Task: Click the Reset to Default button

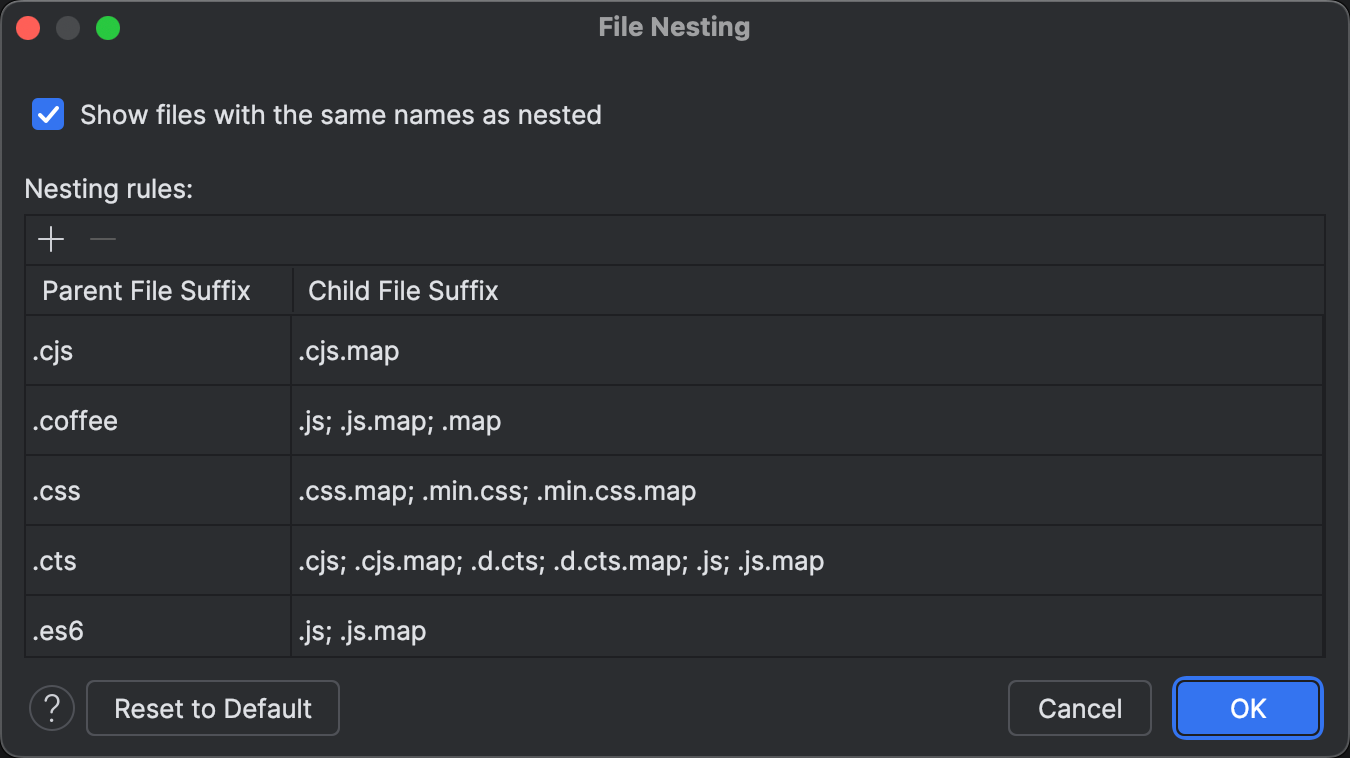Action: click(x=213, y=709)
